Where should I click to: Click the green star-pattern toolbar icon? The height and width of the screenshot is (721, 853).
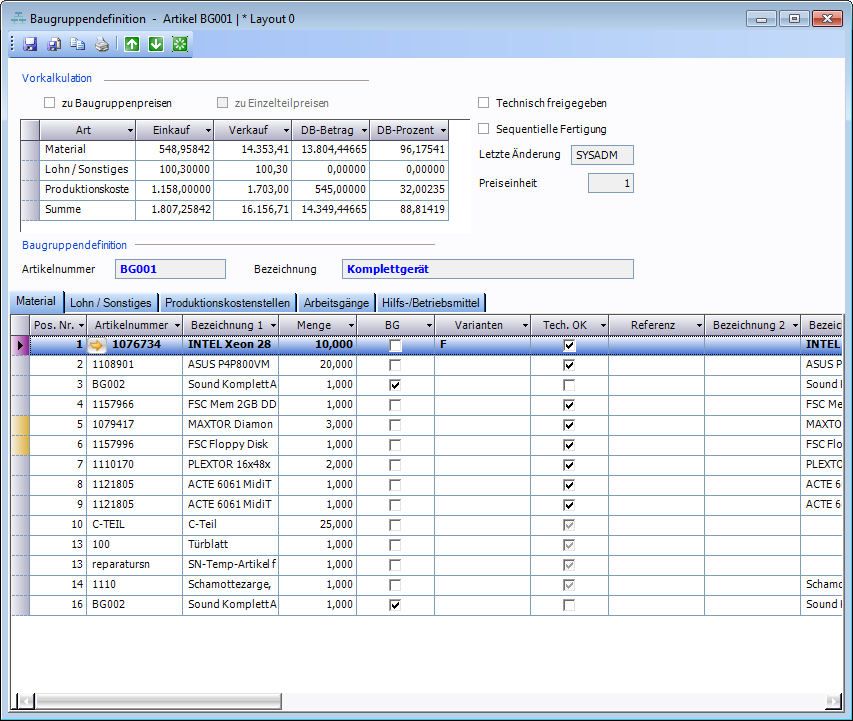(180, 44)
